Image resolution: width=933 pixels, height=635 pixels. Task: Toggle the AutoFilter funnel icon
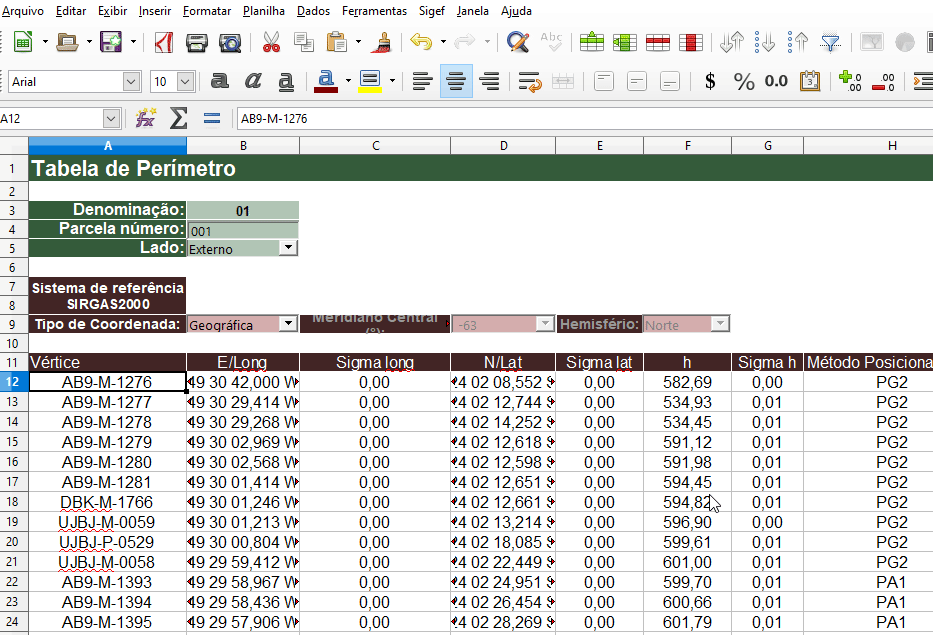830,42
